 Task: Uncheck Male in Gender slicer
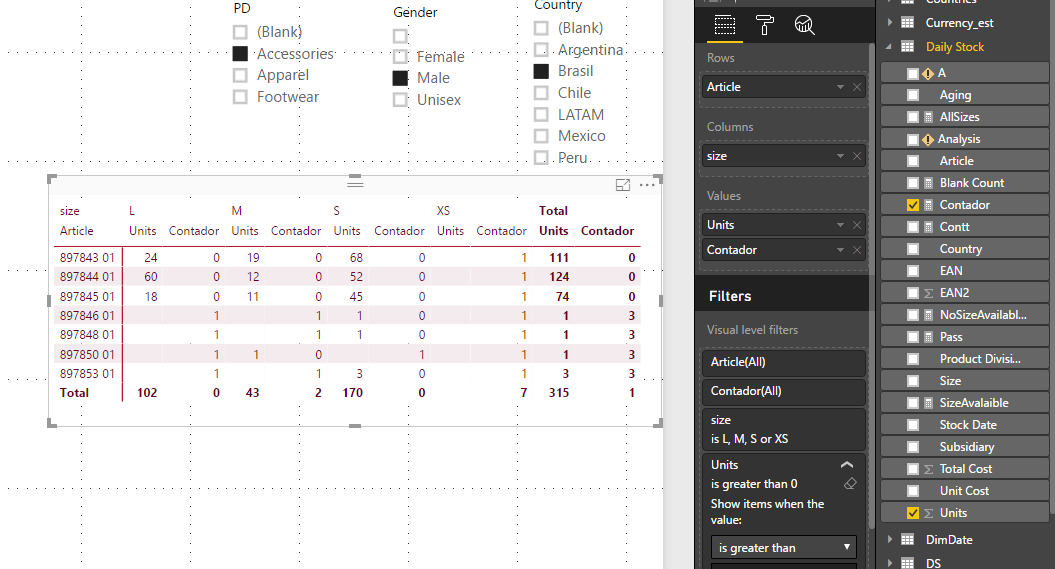[x=400, y=78]
